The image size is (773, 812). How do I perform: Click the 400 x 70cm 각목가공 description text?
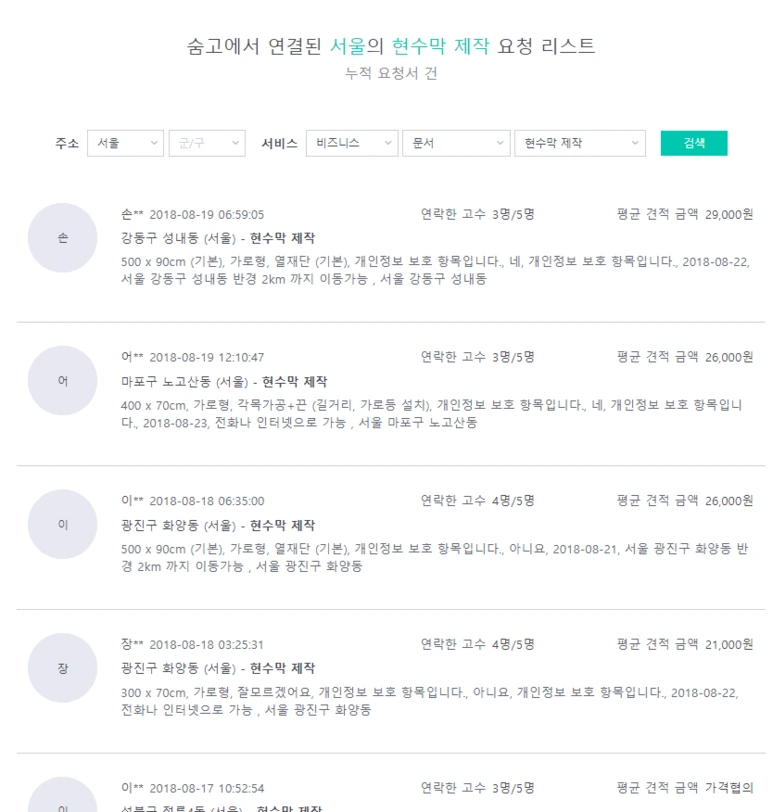point(431,413)
